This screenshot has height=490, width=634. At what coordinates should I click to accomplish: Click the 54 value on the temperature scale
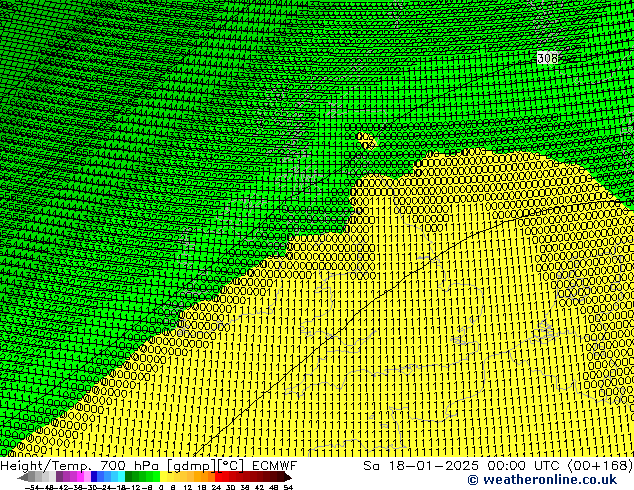click(x=288, y=488)
